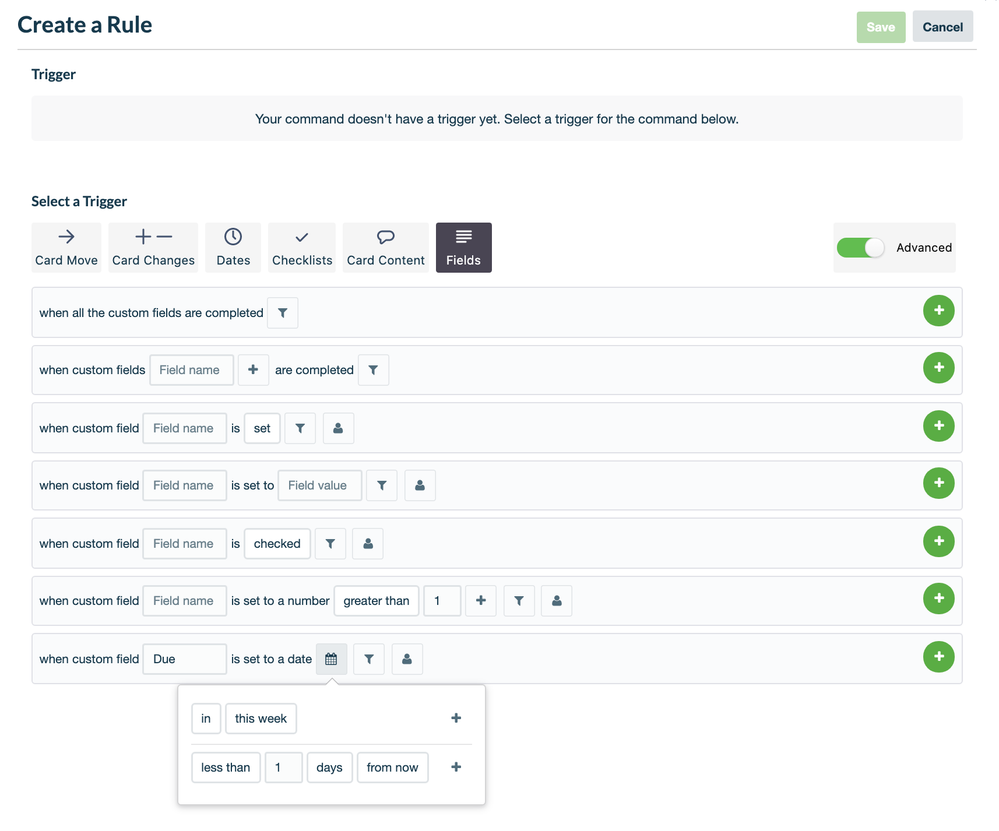Click the filter icon in 'is checked' row
999x831 pixels.
[330, 544]
